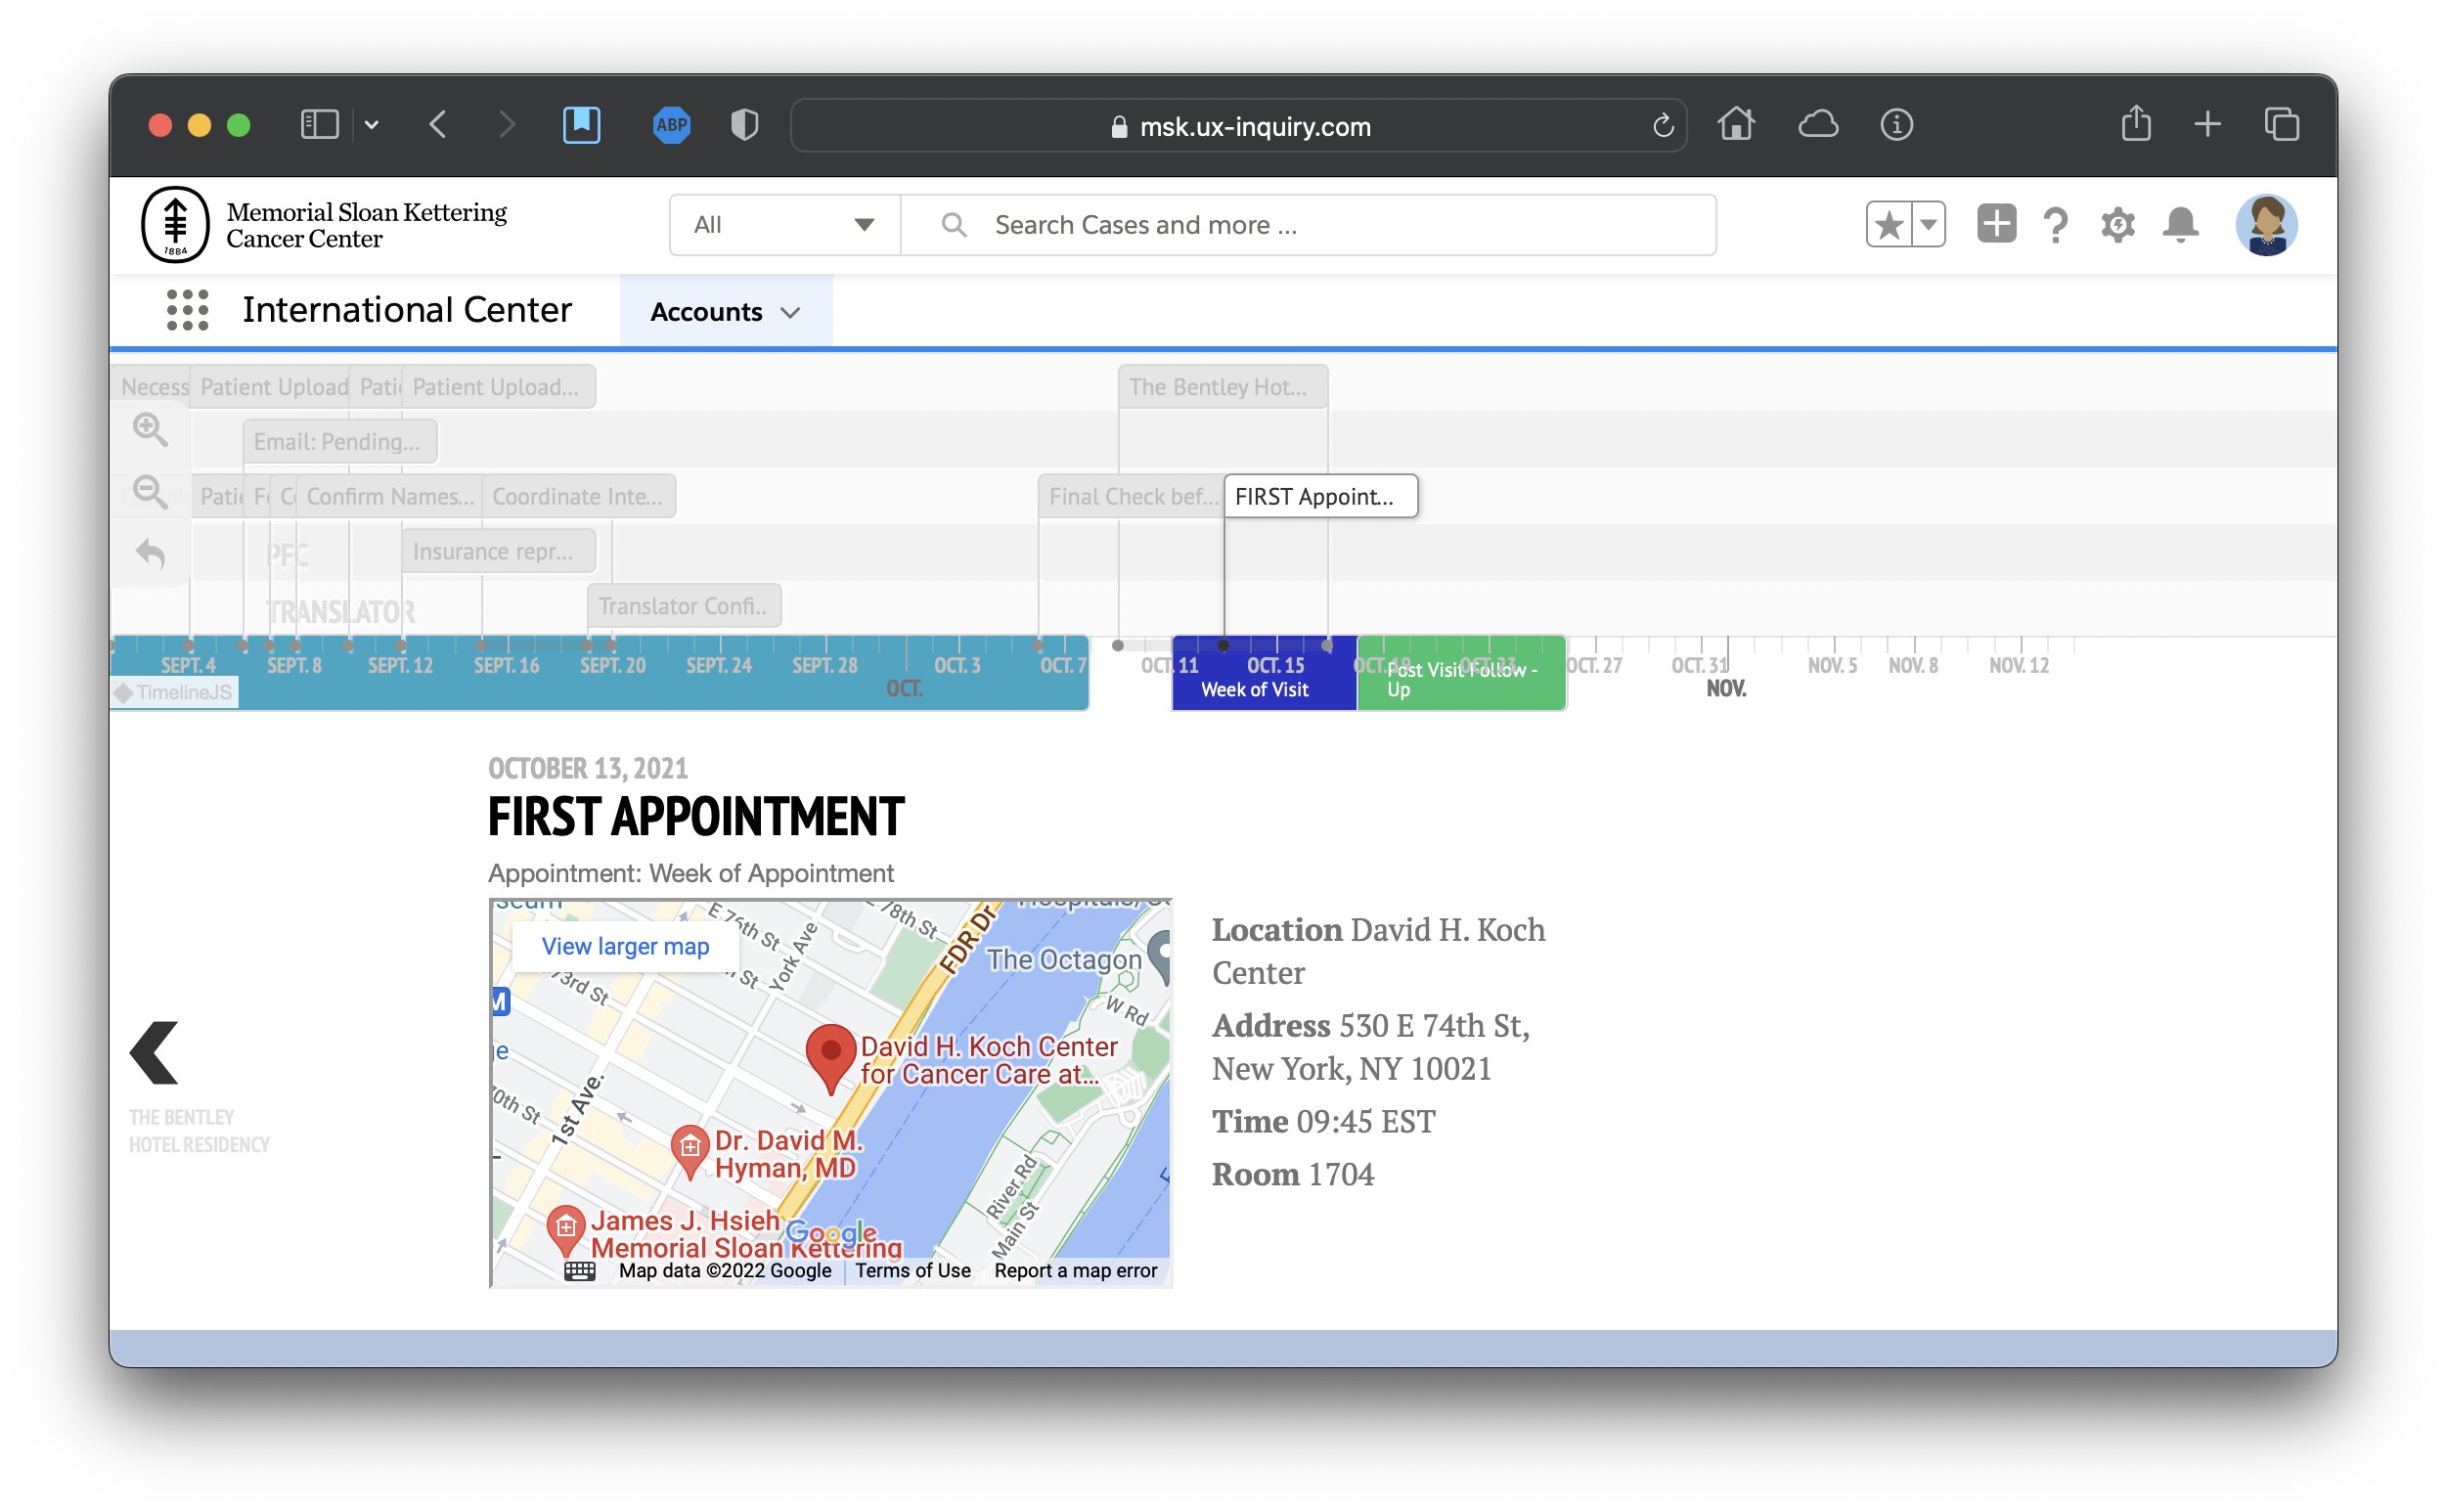Click the timeline zoom in magnifier
This screenshot has width=2447, height=1512.
point(151,430)
